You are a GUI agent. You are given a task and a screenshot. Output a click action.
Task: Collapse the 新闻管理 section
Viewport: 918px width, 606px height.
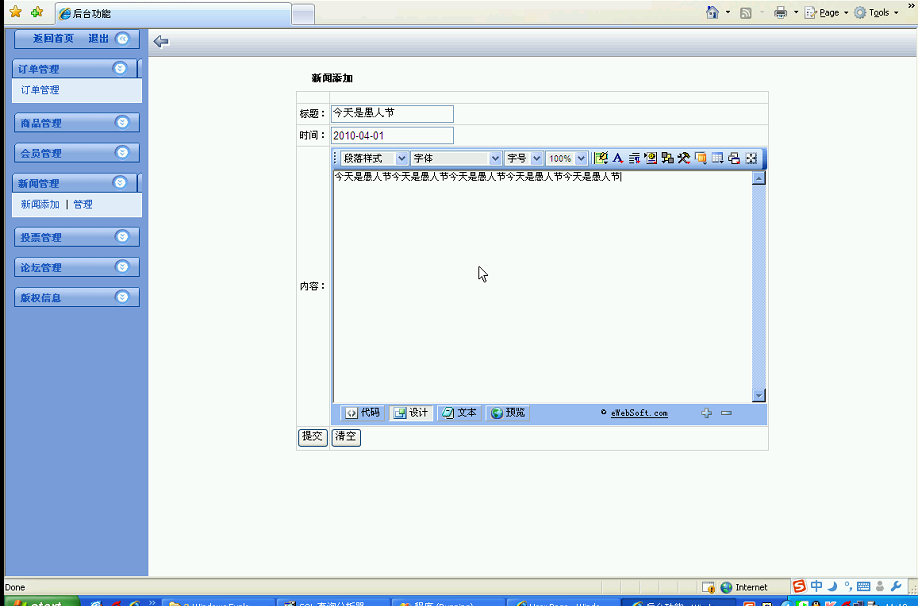pyautogui.click(x=119, y=183)
